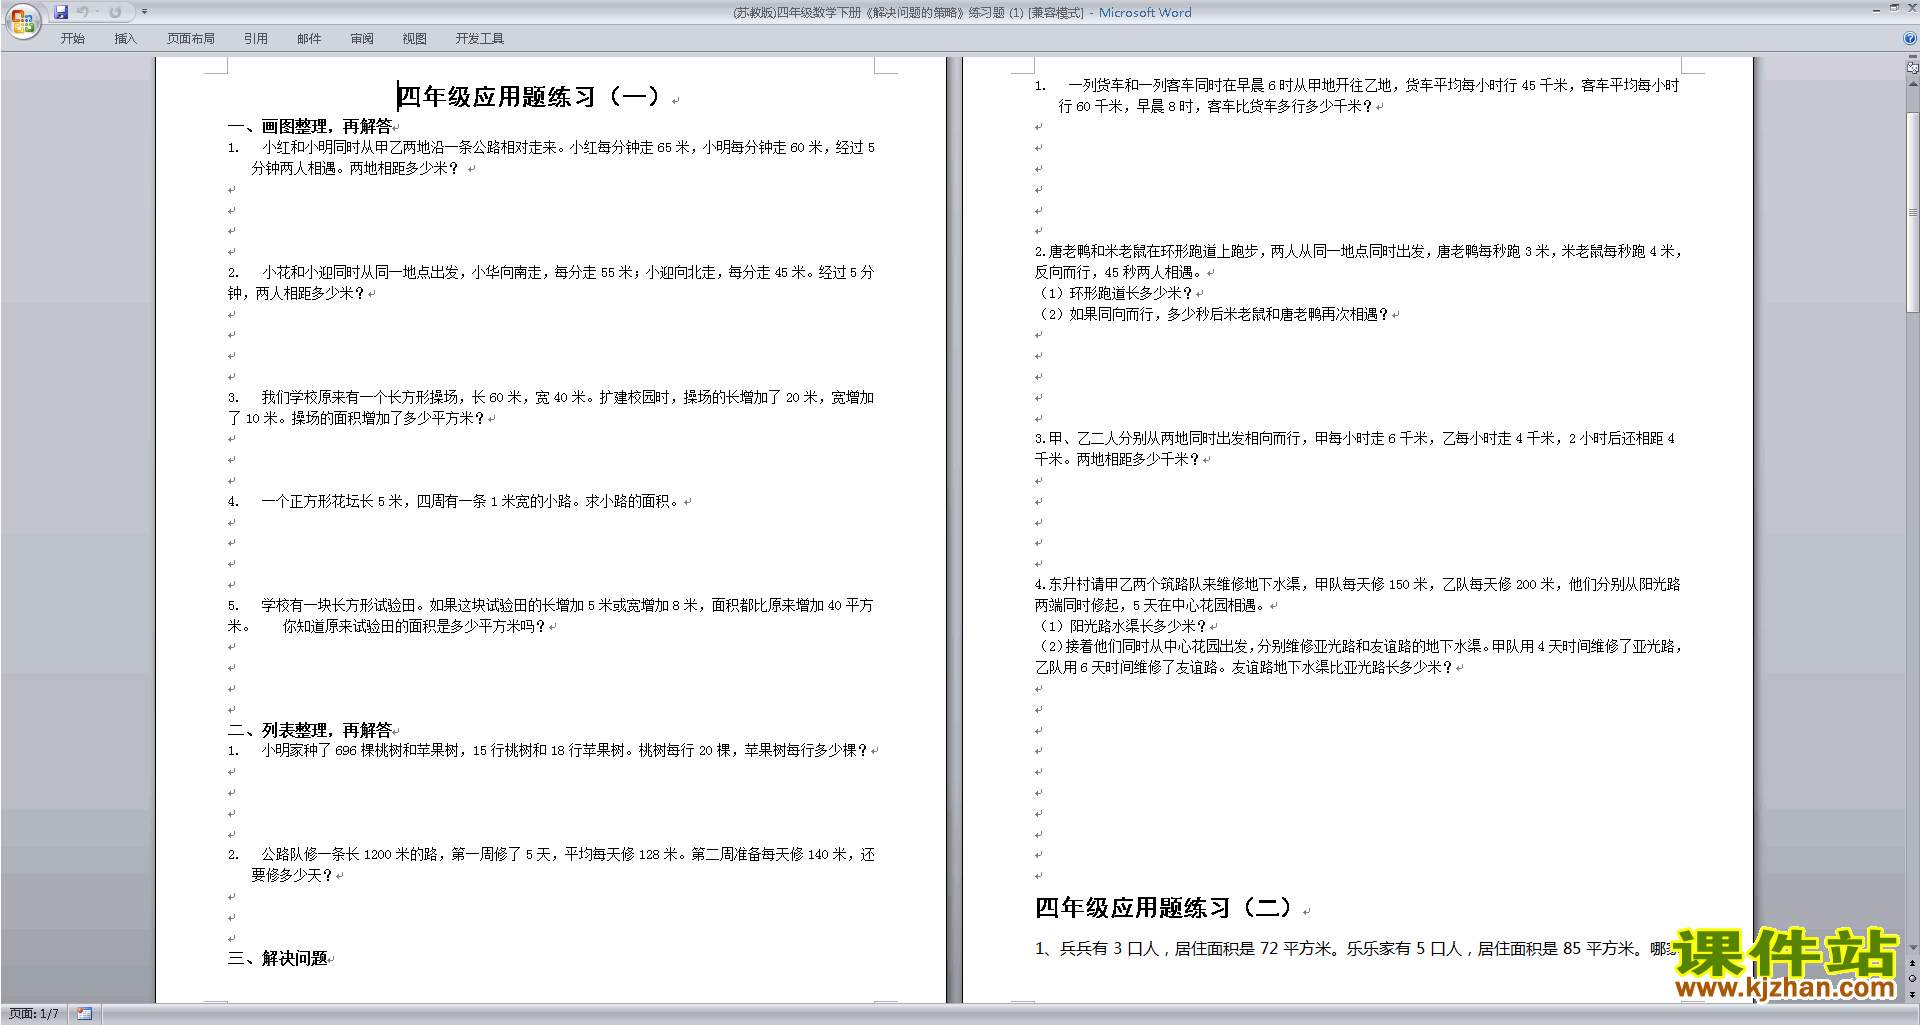Open the Undo history dropdown arrow
The height and width of the screenshot is (1025, 1920).
point(97,12)
